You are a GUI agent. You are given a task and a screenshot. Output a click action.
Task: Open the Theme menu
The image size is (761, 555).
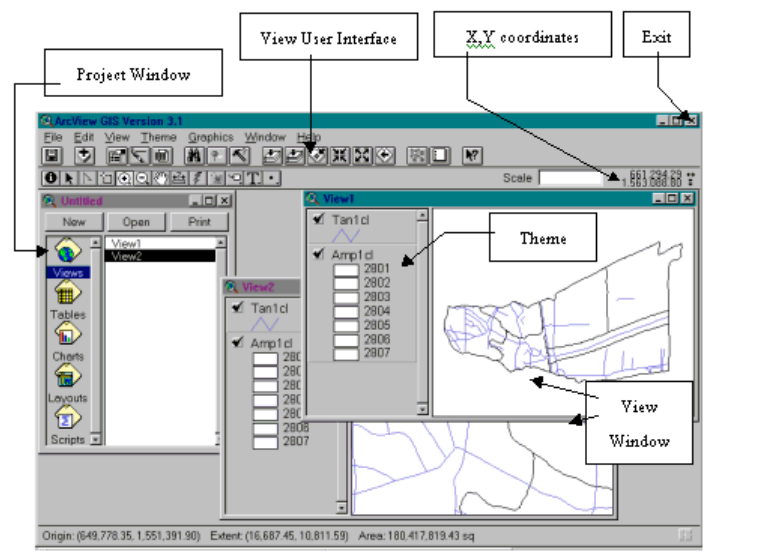click(x=159, y=137)
